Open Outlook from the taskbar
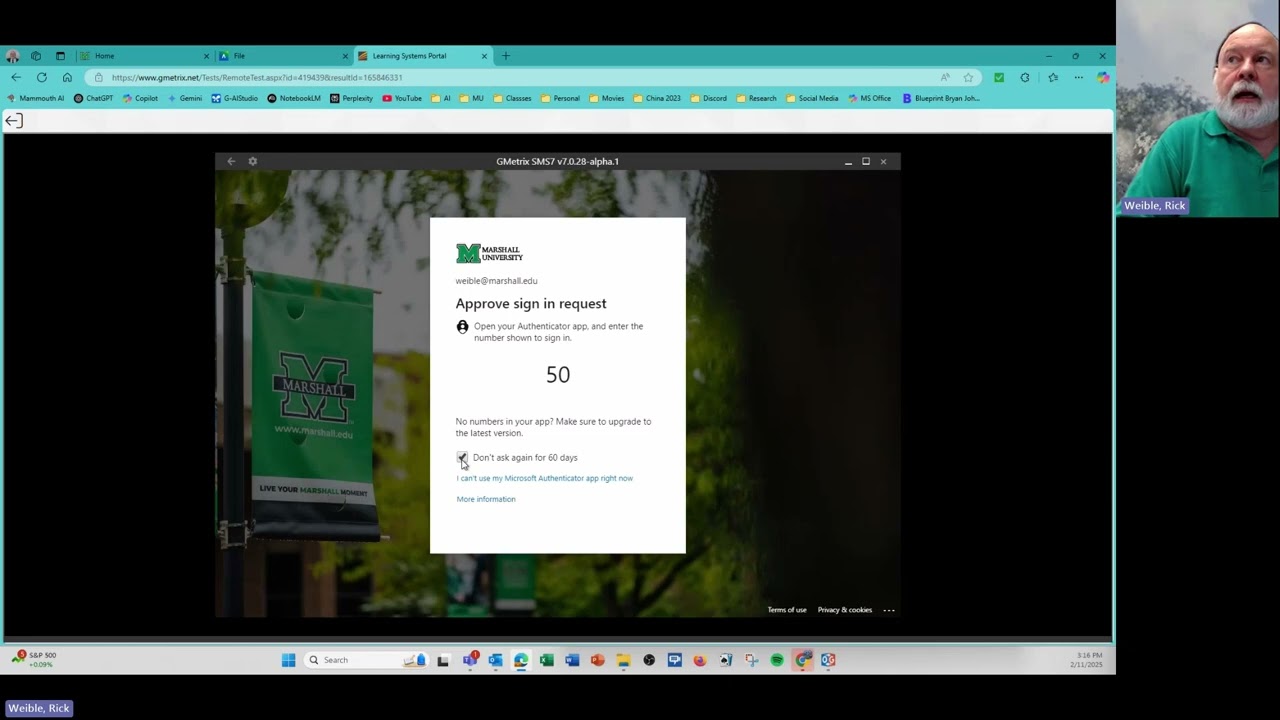Screen dimensions: 1280x720 point(495,660)
